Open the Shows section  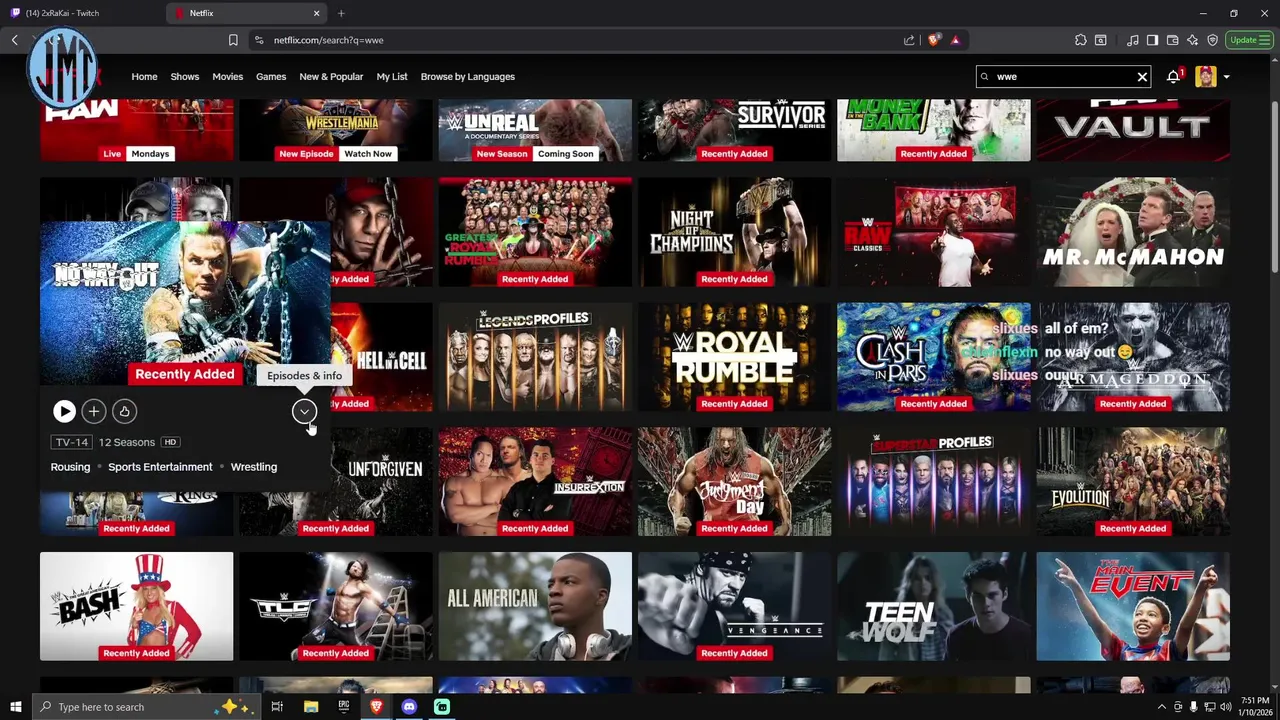(185, 76)
